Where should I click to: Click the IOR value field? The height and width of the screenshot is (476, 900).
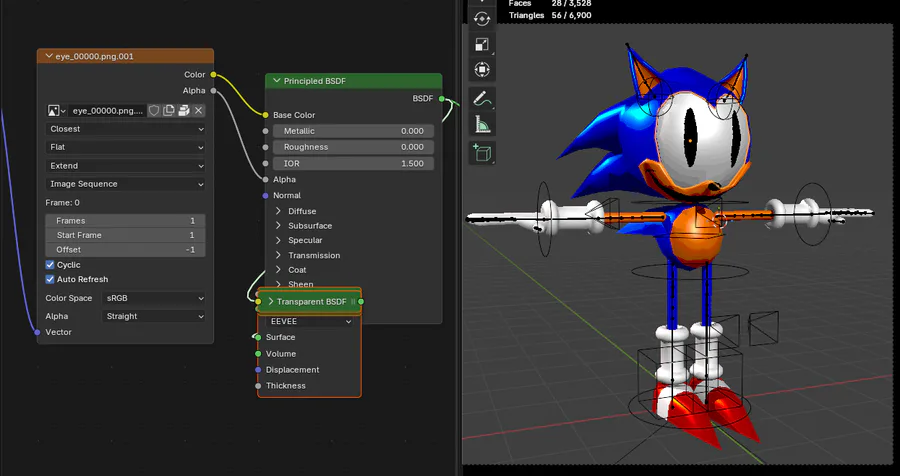pyautogui.click(x=353, y=164)
